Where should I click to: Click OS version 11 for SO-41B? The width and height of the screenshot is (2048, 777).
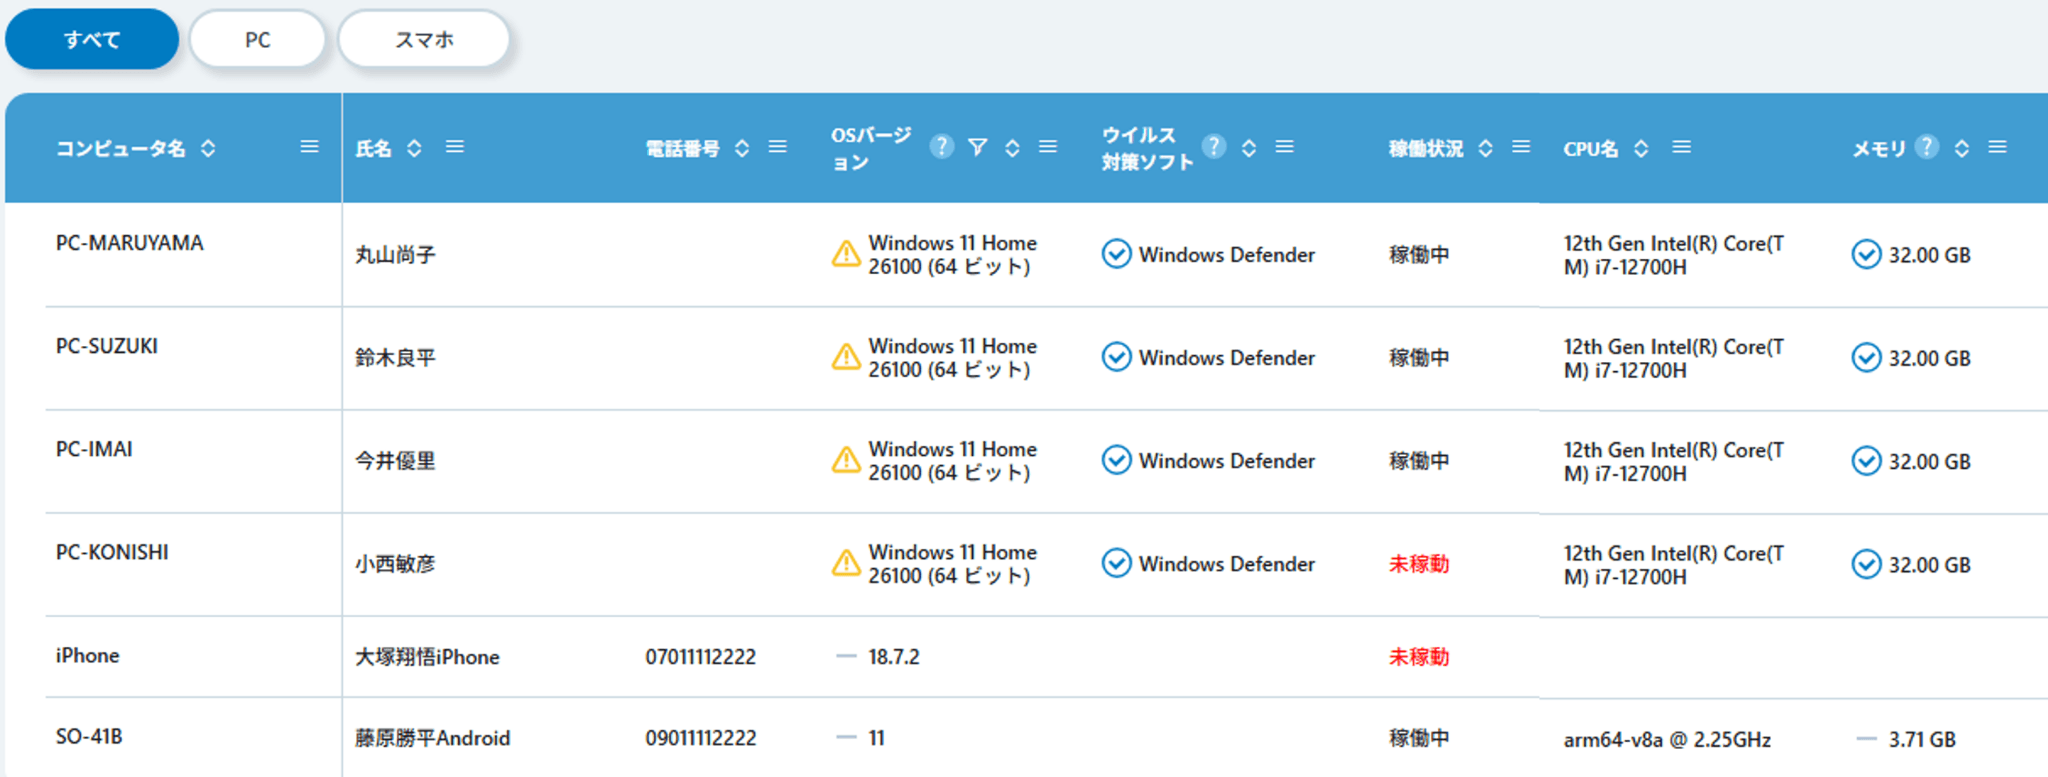point(876,738)
